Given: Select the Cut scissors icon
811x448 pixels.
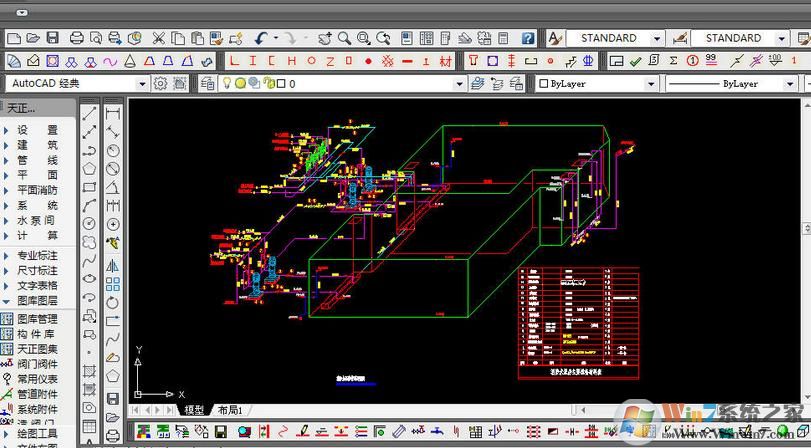Looking at the screenshot, I should [158, 38].
